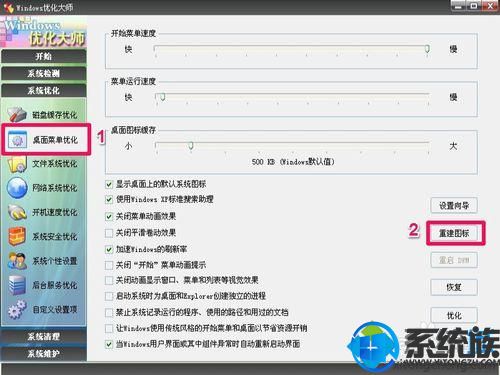Viewport: 500px width, 375px height.
Task: Select the 桌面菜单优化 sidebar icon
Action: (17, 140)
